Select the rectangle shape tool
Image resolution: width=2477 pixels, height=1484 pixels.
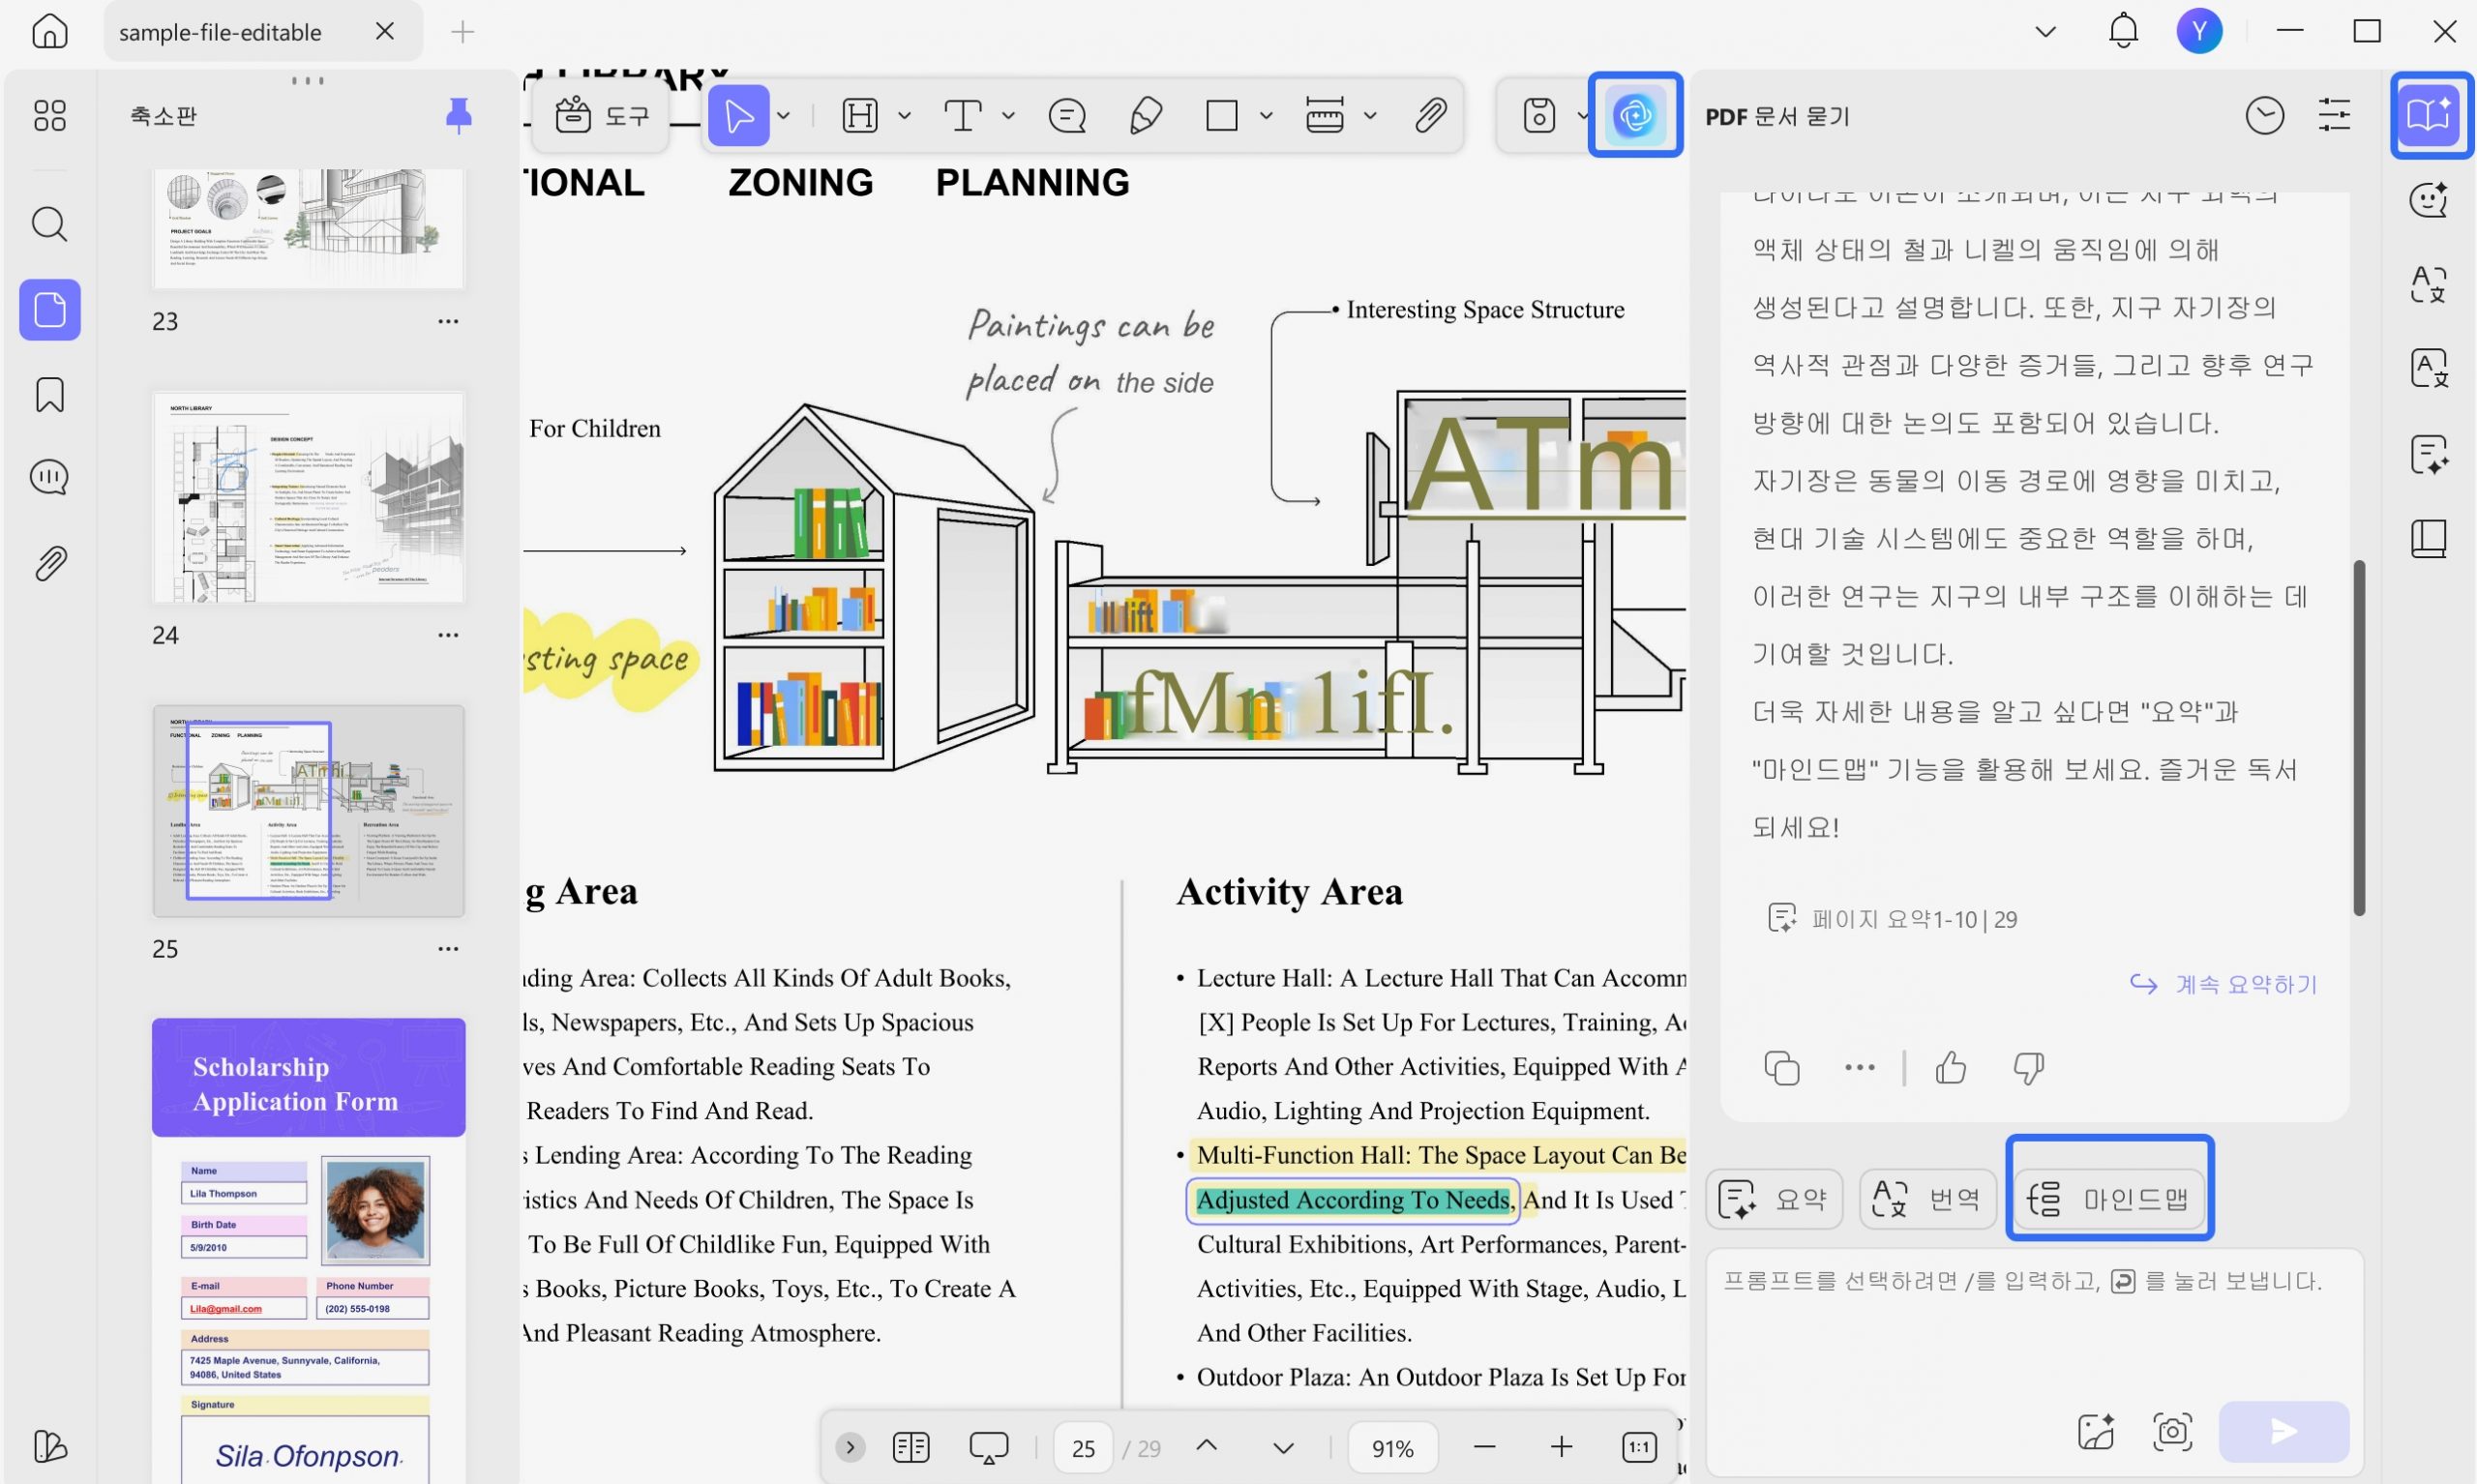[x=1222, y=116]
